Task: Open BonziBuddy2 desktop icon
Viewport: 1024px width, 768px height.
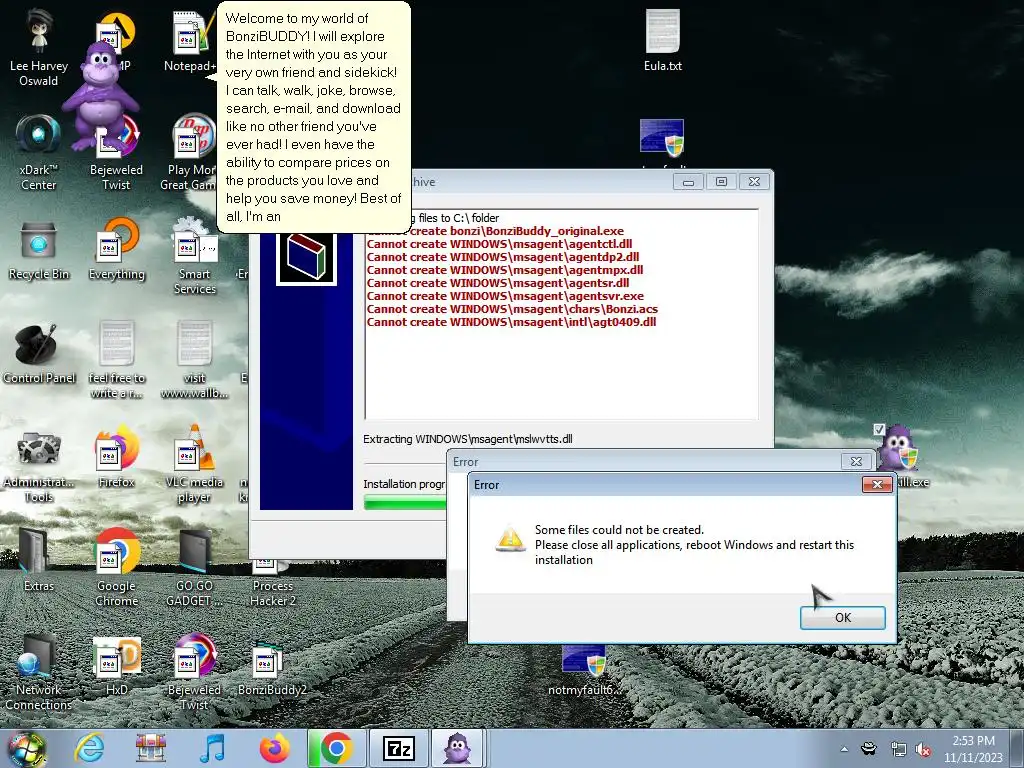Action: click(x=272, y=669)
